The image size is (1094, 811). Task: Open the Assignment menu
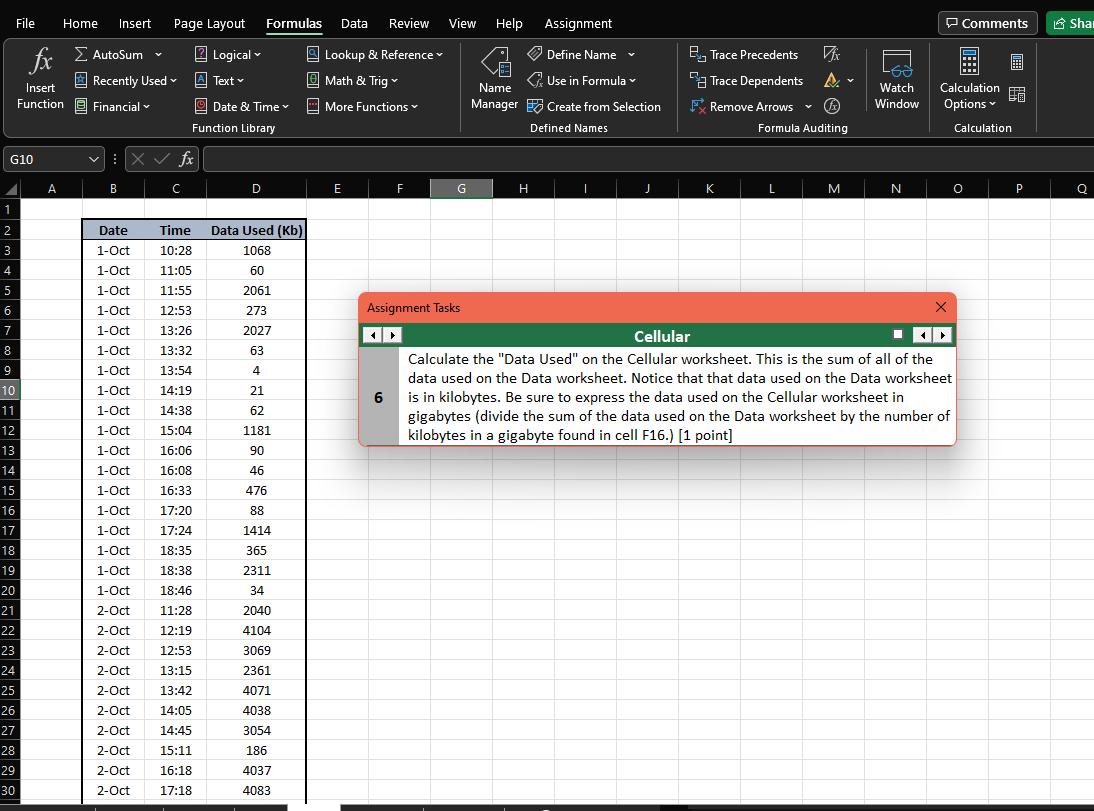[x=578, y=23]
